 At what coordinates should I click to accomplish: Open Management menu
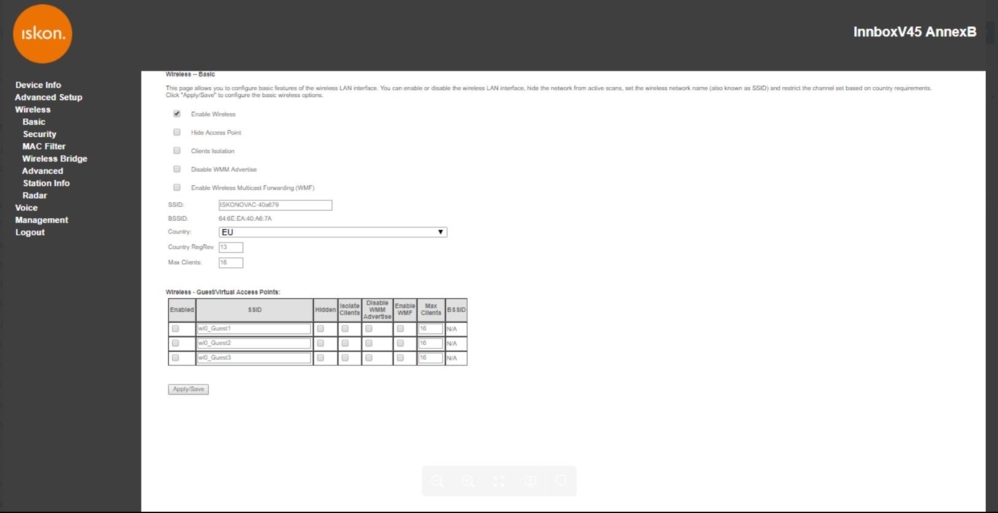(x=41, y=220)
